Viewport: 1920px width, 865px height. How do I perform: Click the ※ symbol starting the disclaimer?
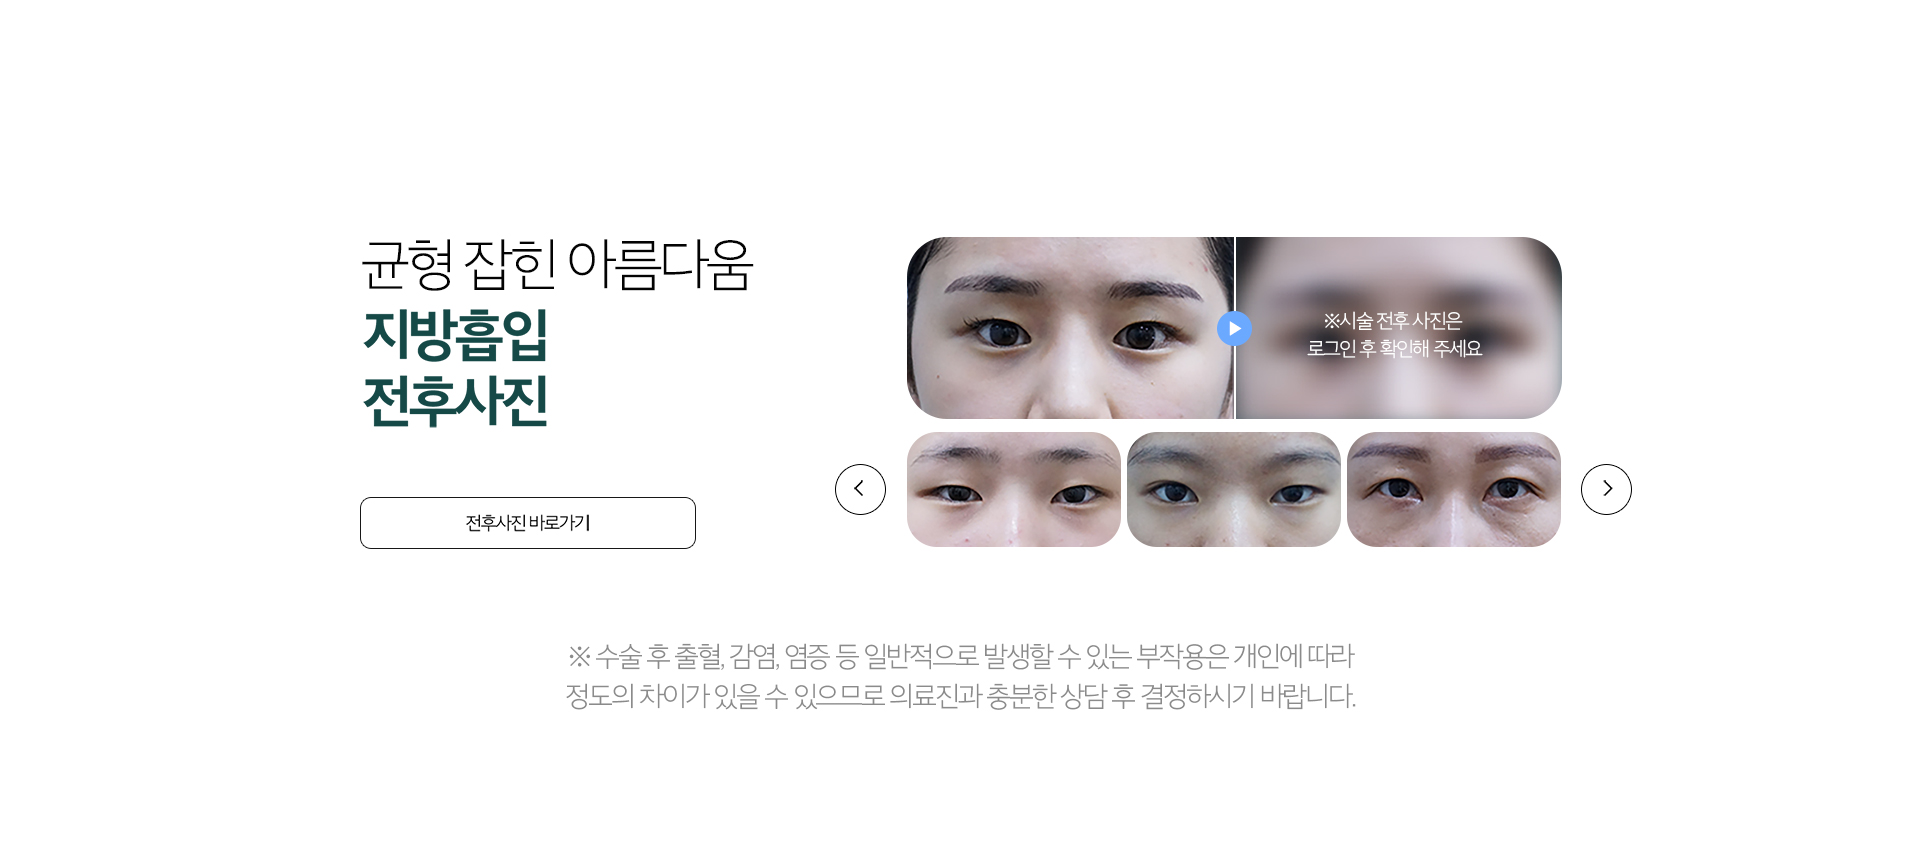point(579,656)
